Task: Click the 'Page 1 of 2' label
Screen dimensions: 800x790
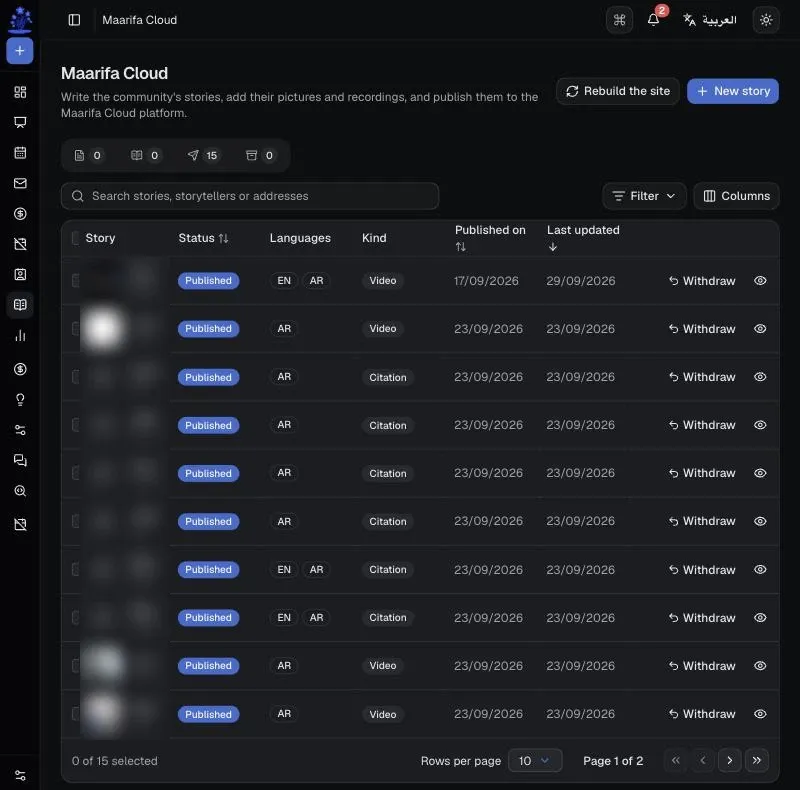Action: [613, 761]
